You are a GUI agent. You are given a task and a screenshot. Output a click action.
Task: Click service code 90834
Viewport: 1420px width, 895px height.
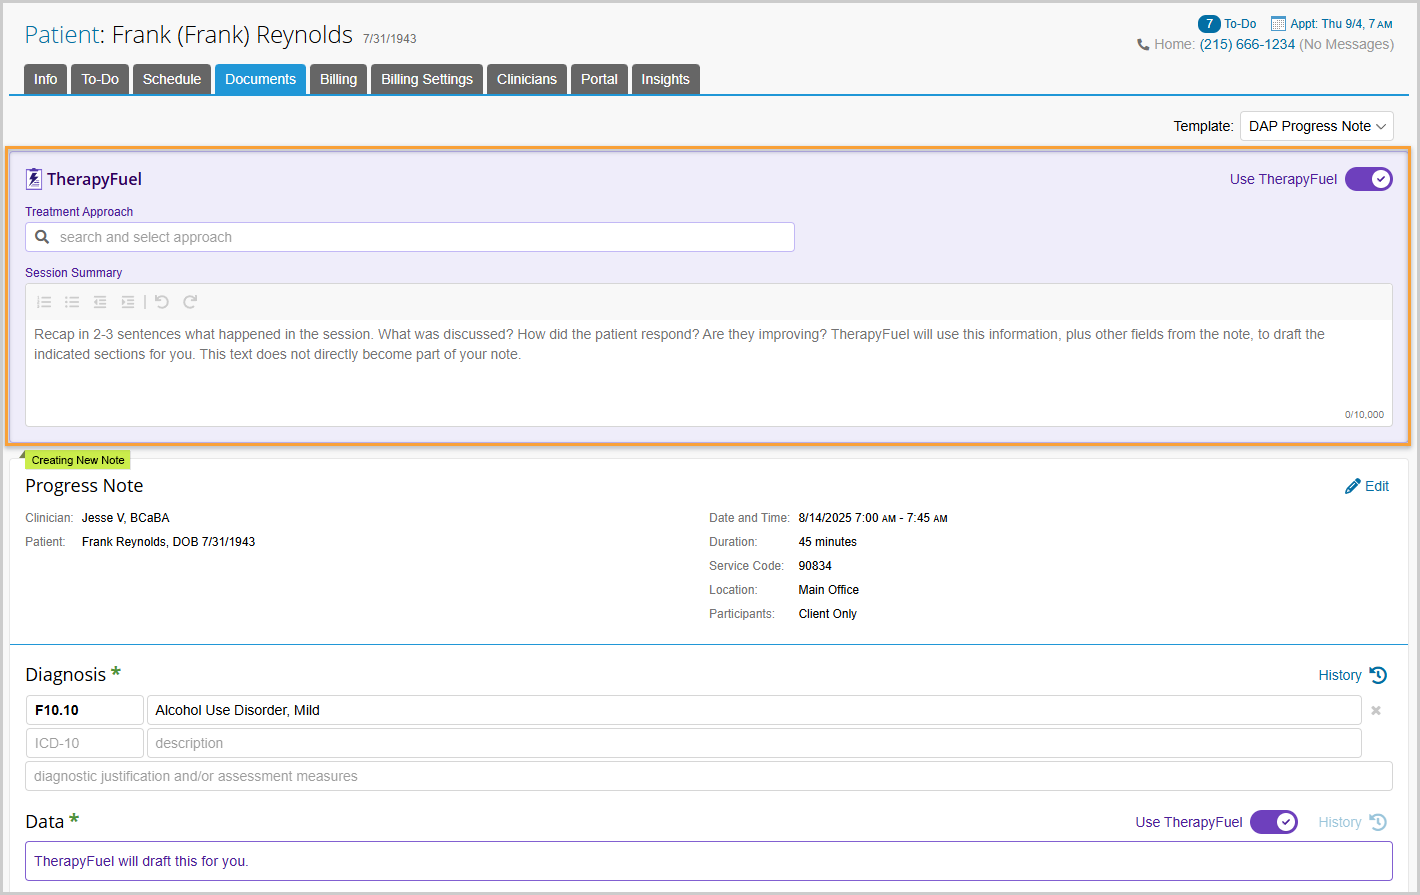[x=815, y=566]
